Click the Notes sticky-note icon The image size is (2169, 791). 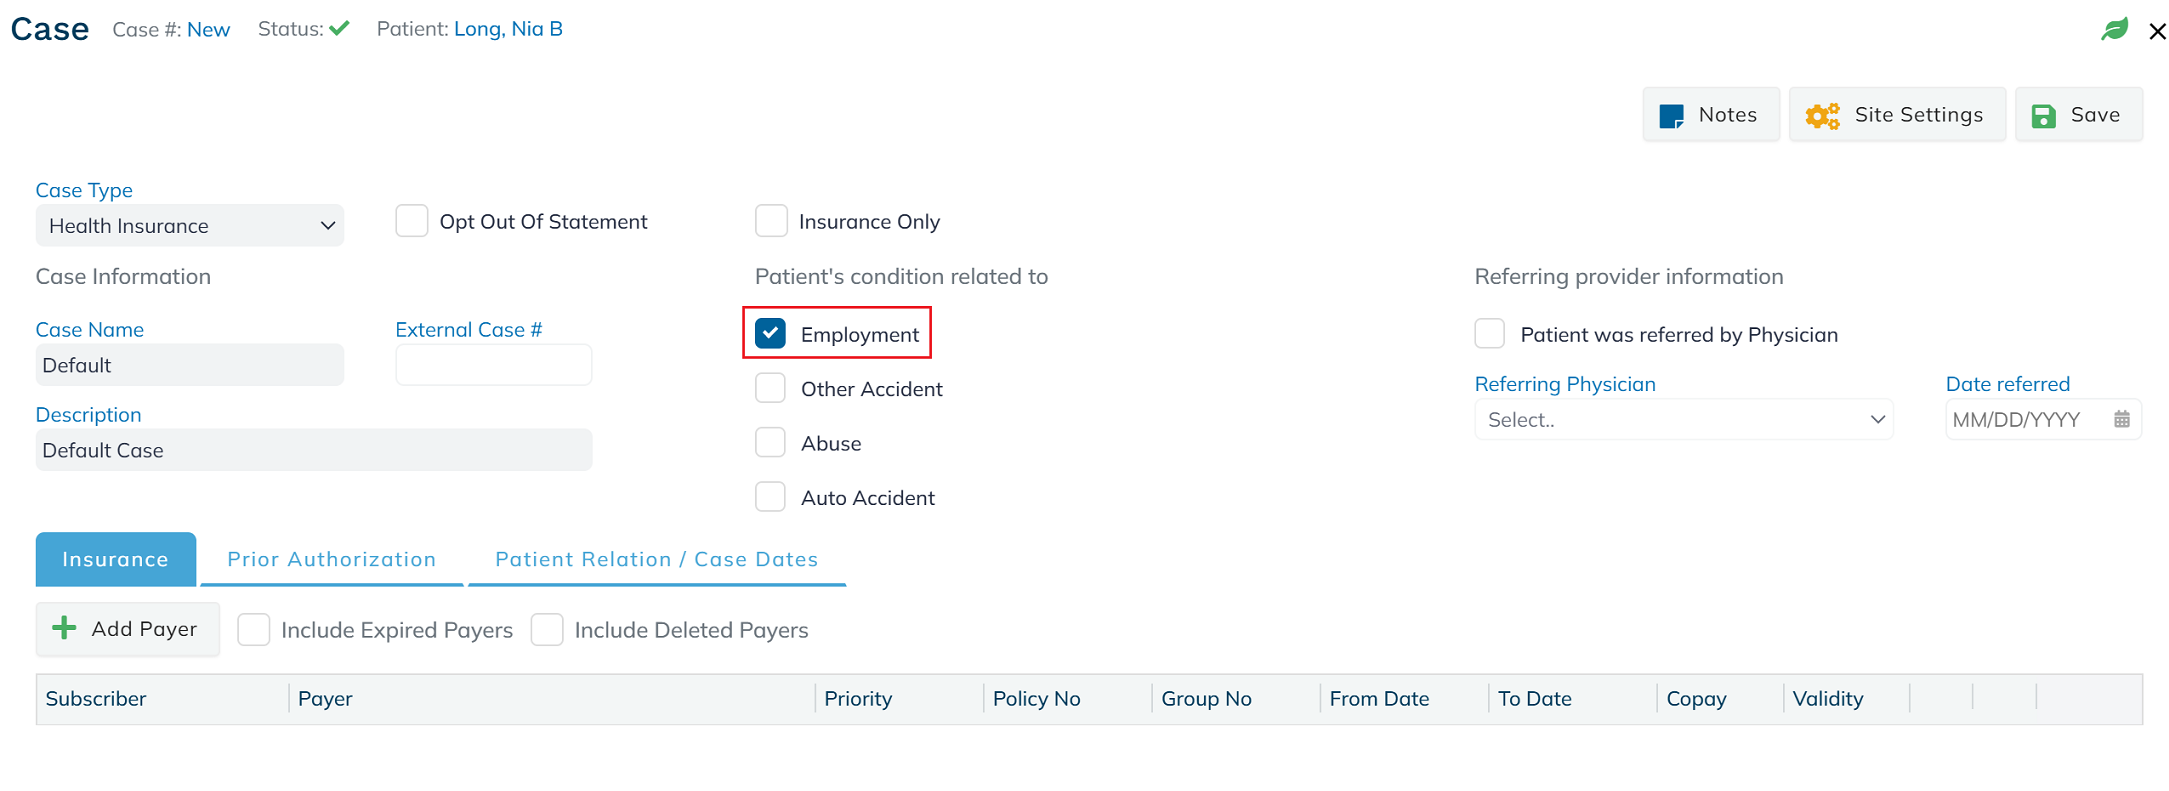coord(1671,116)
